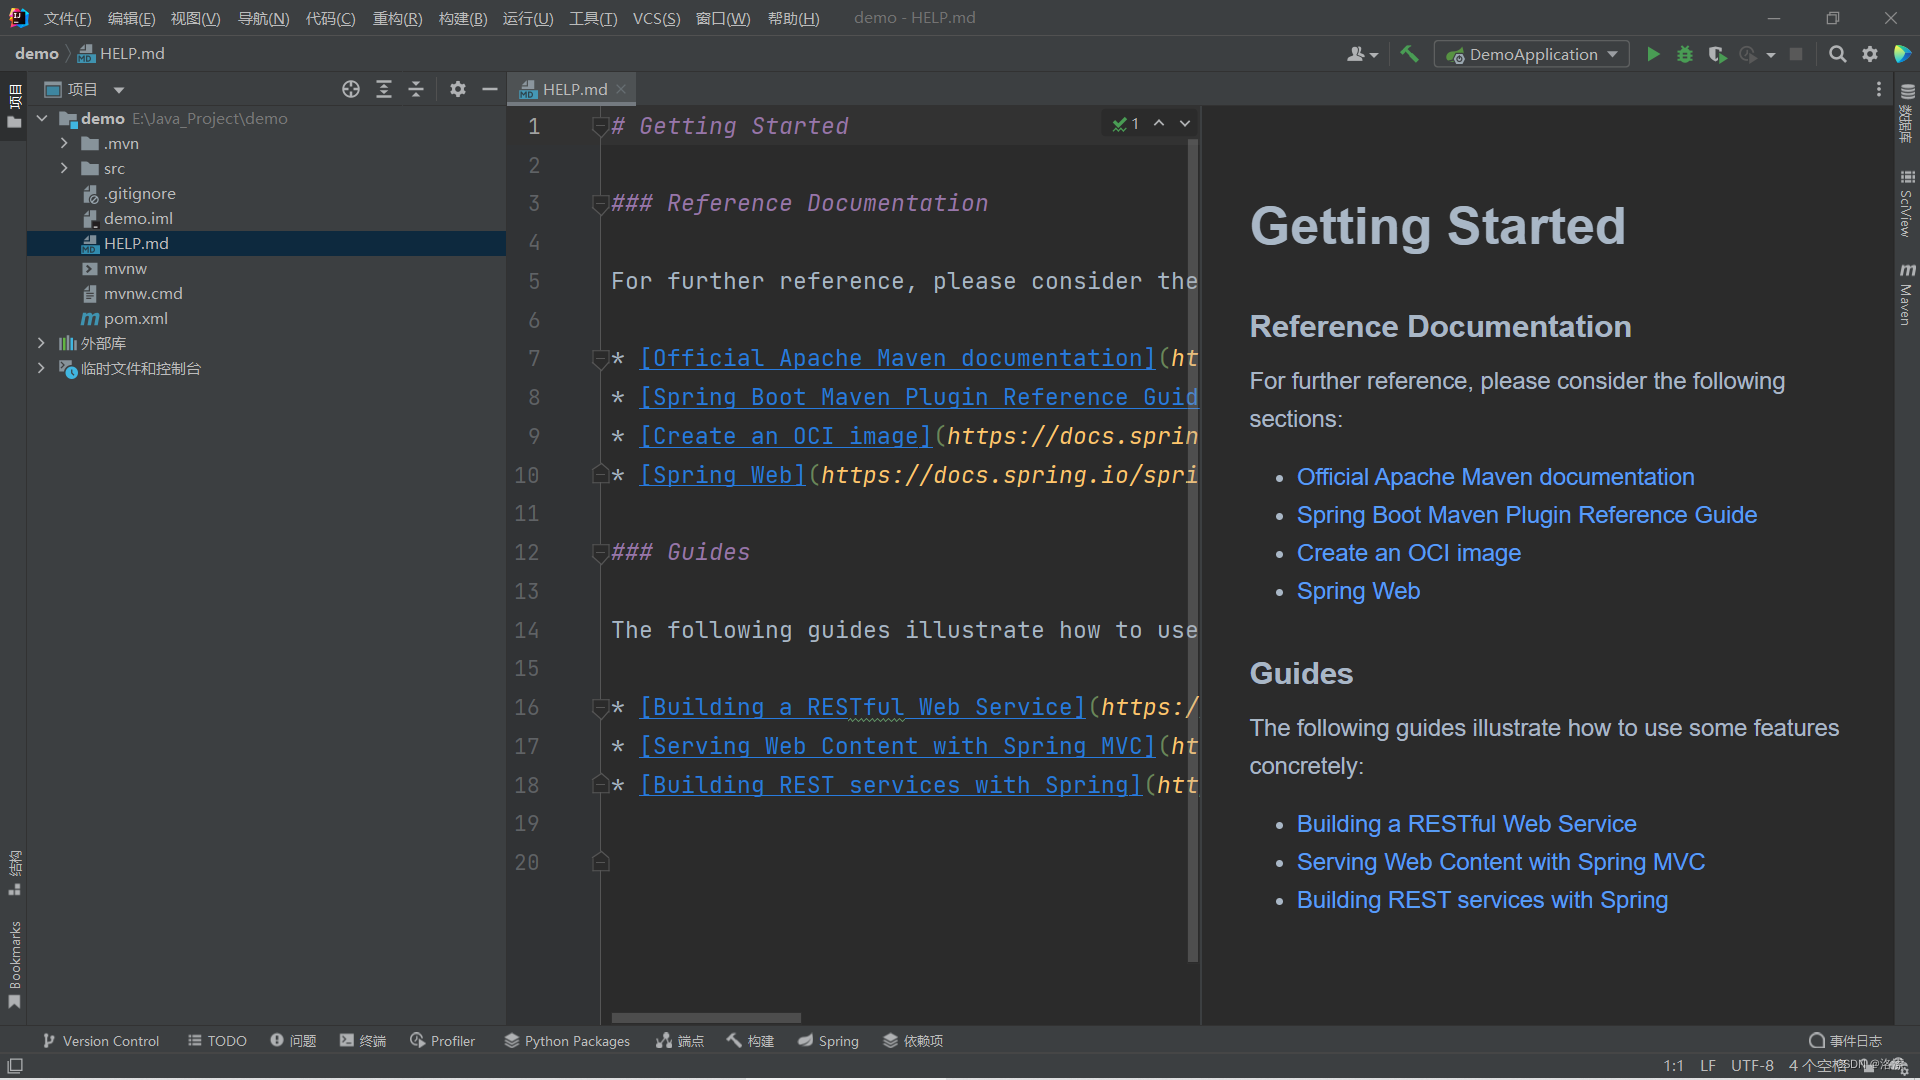This screenshot has height=1080, width=1920.
Task: Open the SciView side panel
Action: pyautogui.click(x=1907, y=204)
